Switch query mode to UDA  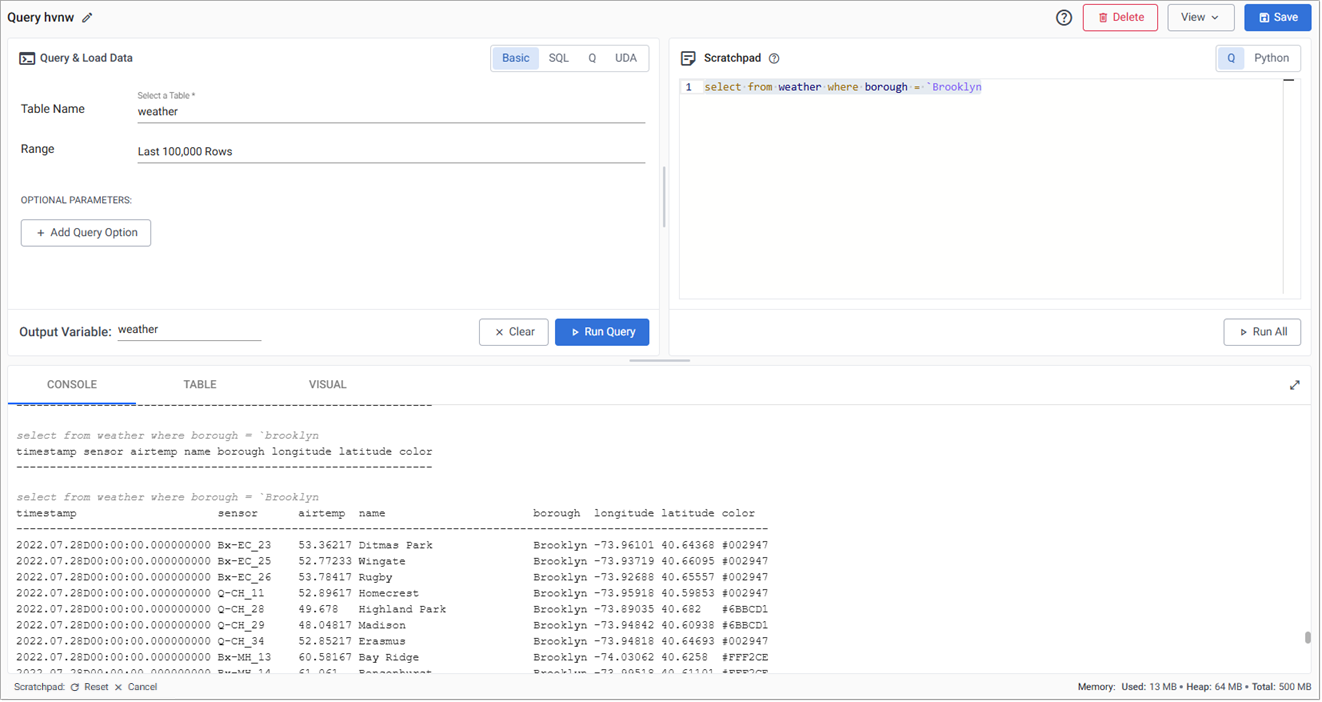[x=625, y=58]
